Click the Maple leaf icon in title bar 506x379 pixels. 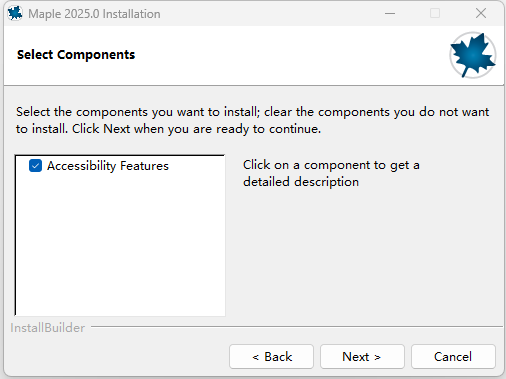pos(15,13)
